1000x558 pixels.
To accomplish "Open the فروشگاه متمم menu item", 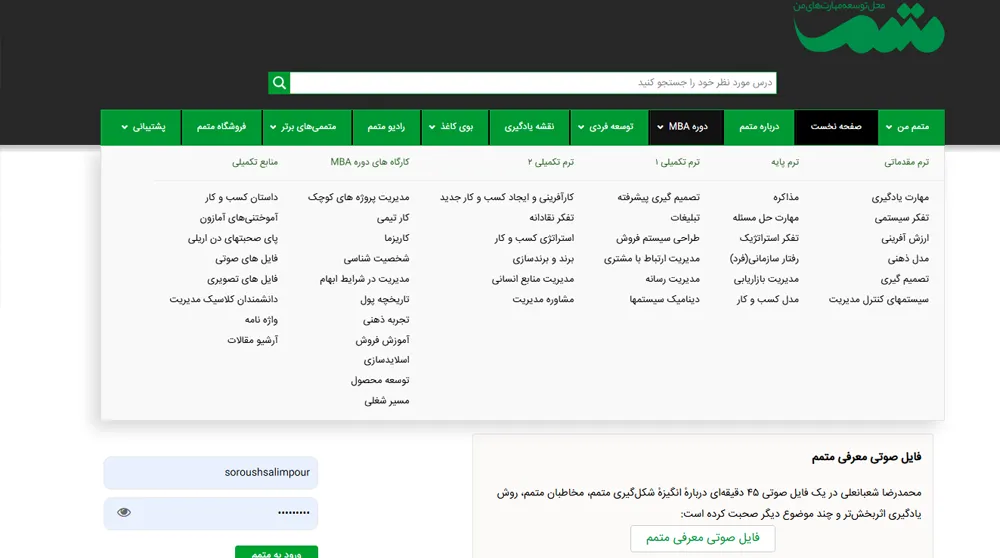I will (x=221, y=127).
